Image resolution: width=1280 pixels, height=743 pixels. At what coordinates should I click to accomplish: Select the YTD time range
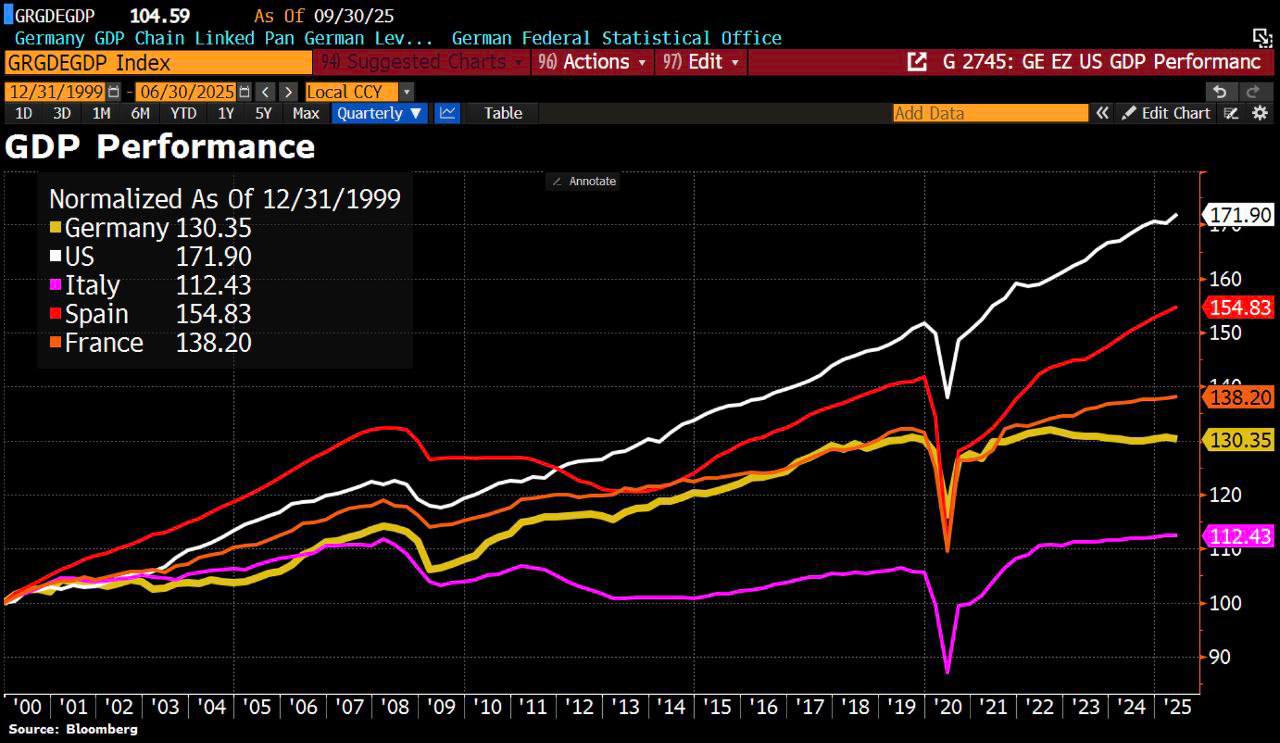pyautogui.click(x=183, y=113)
